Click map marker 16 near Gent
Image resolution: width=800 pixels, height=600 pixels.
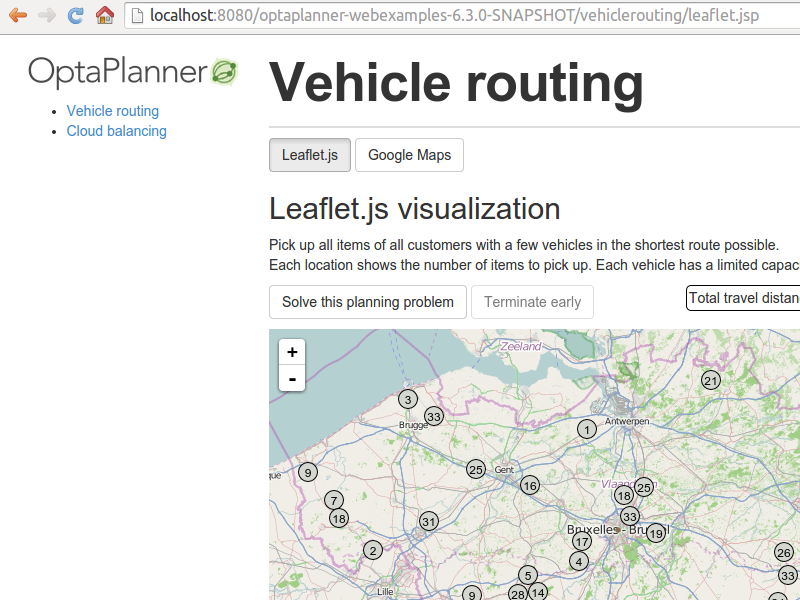click(530, 485)
